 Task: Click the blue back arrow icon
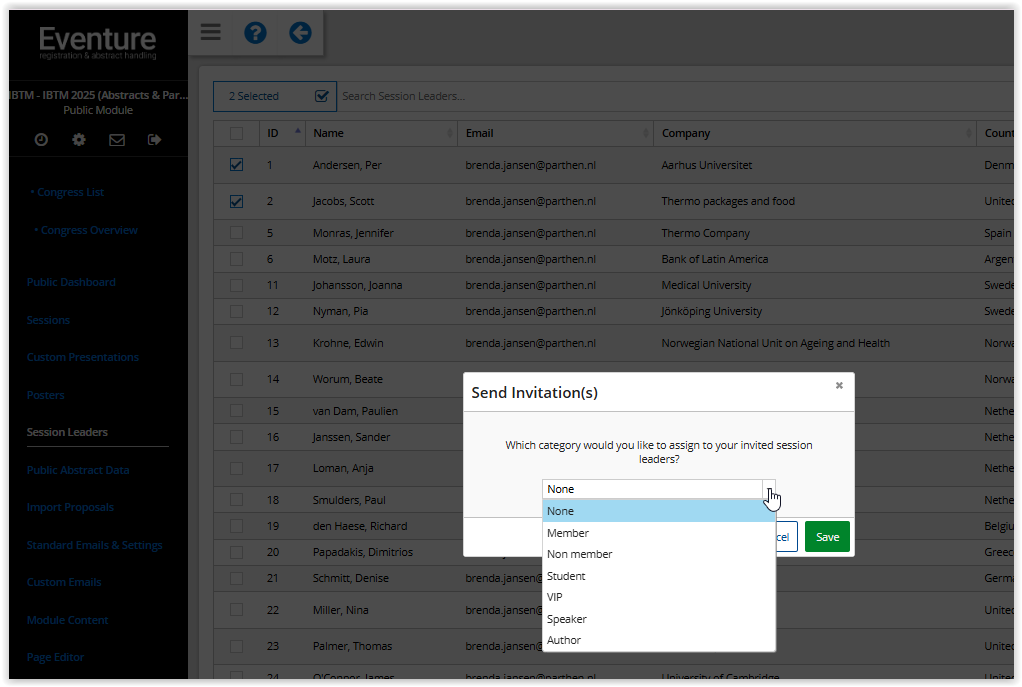(300, 33)
